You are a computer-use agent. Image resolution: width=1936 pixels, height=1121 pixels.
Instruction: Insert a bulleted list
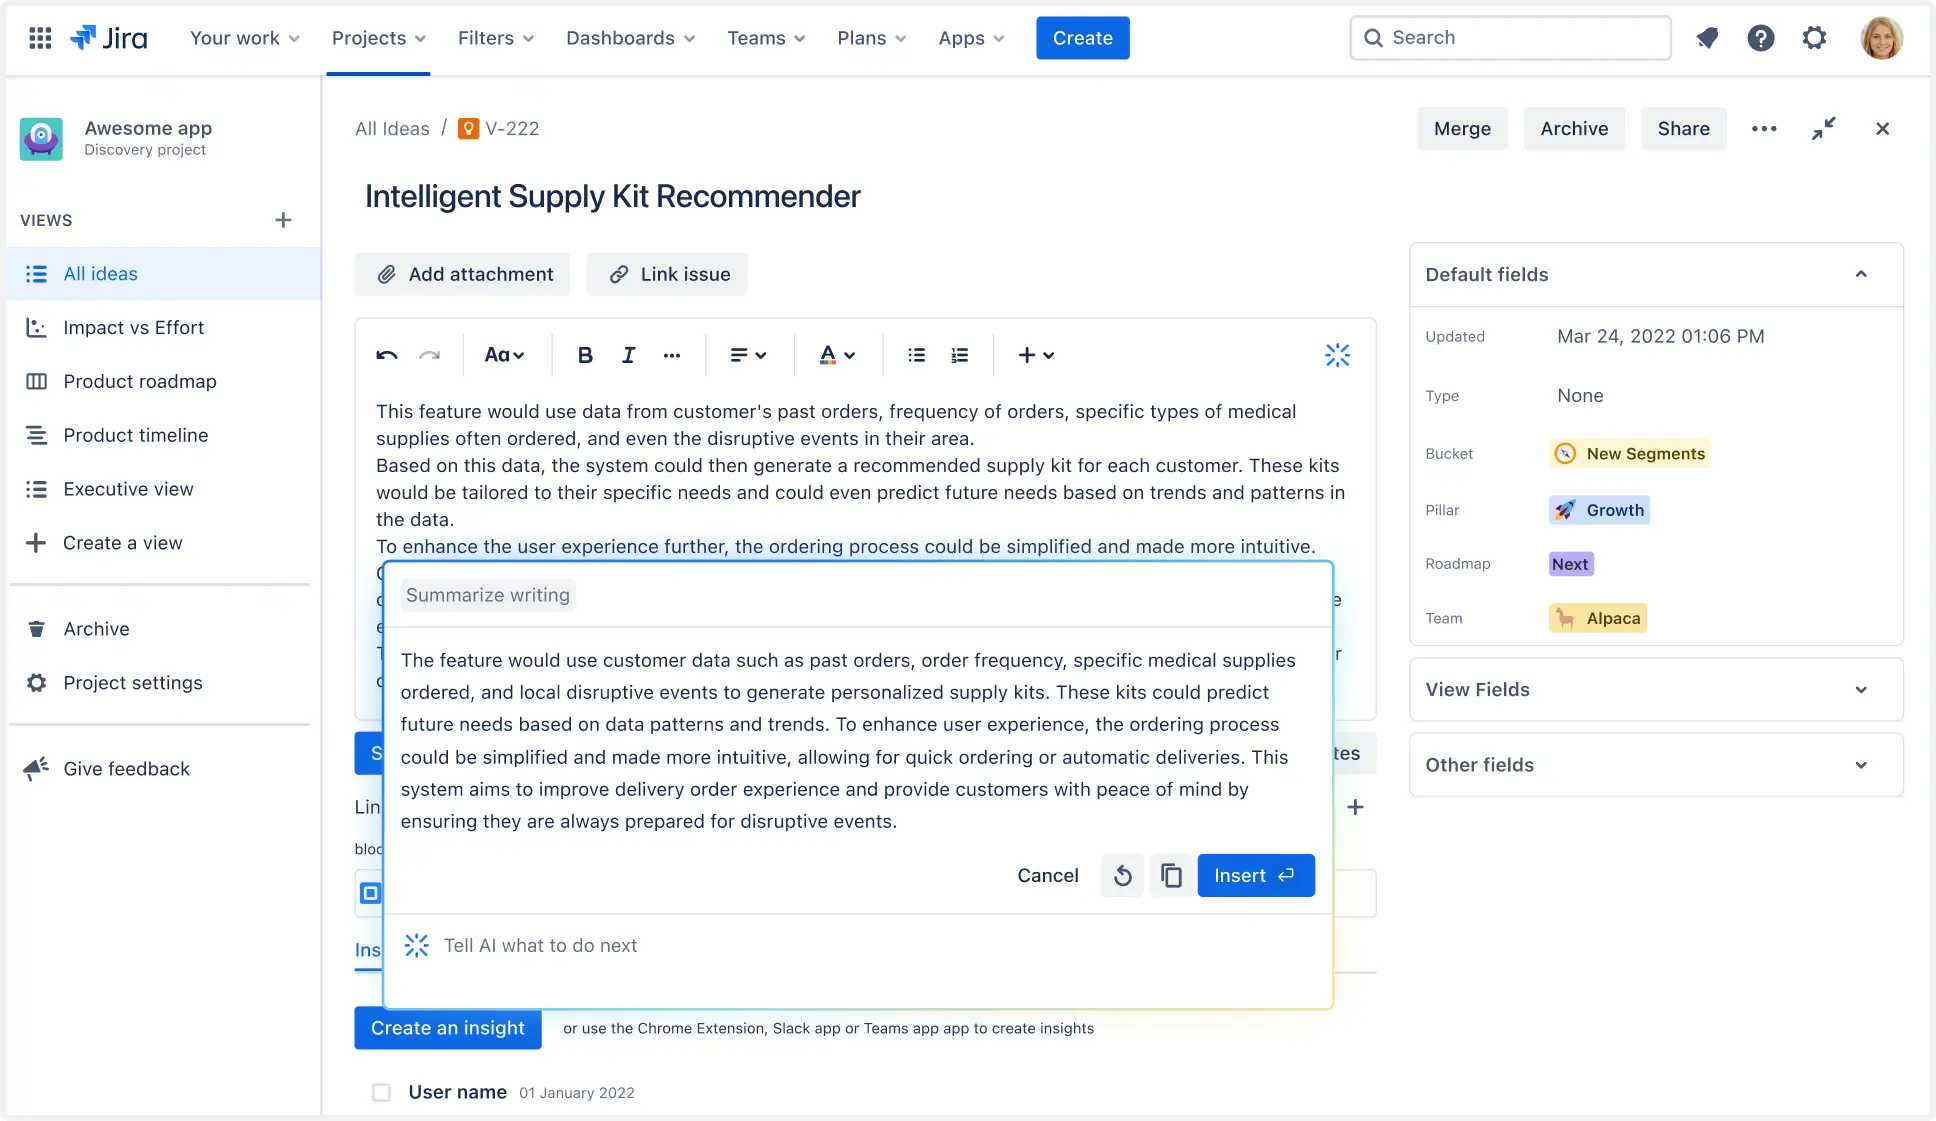tap(916, 355)
